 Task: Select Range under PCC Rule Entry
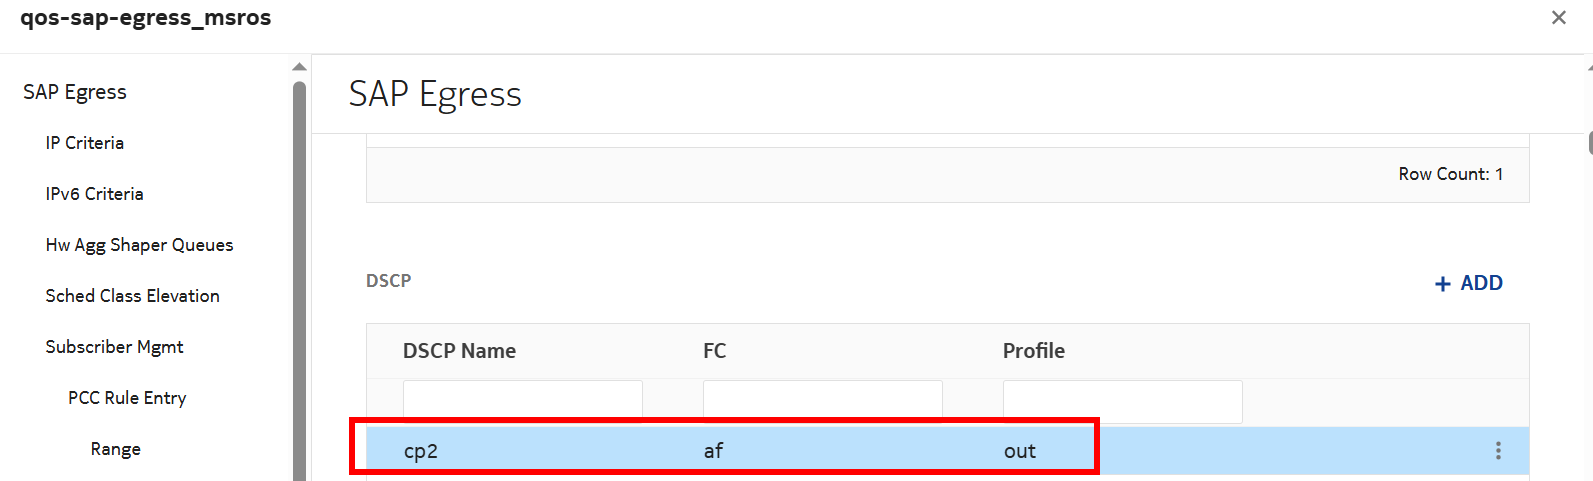(115, 449)
